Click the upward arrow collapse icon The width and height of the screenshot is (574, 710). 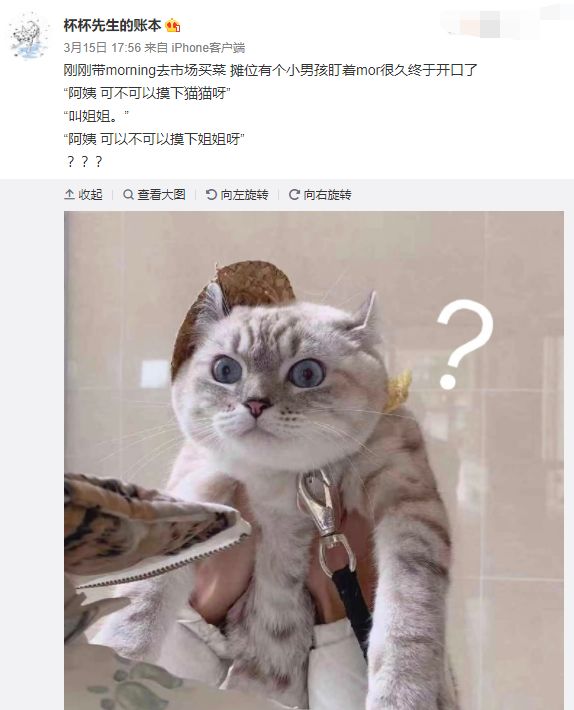[x=69, y=195]
